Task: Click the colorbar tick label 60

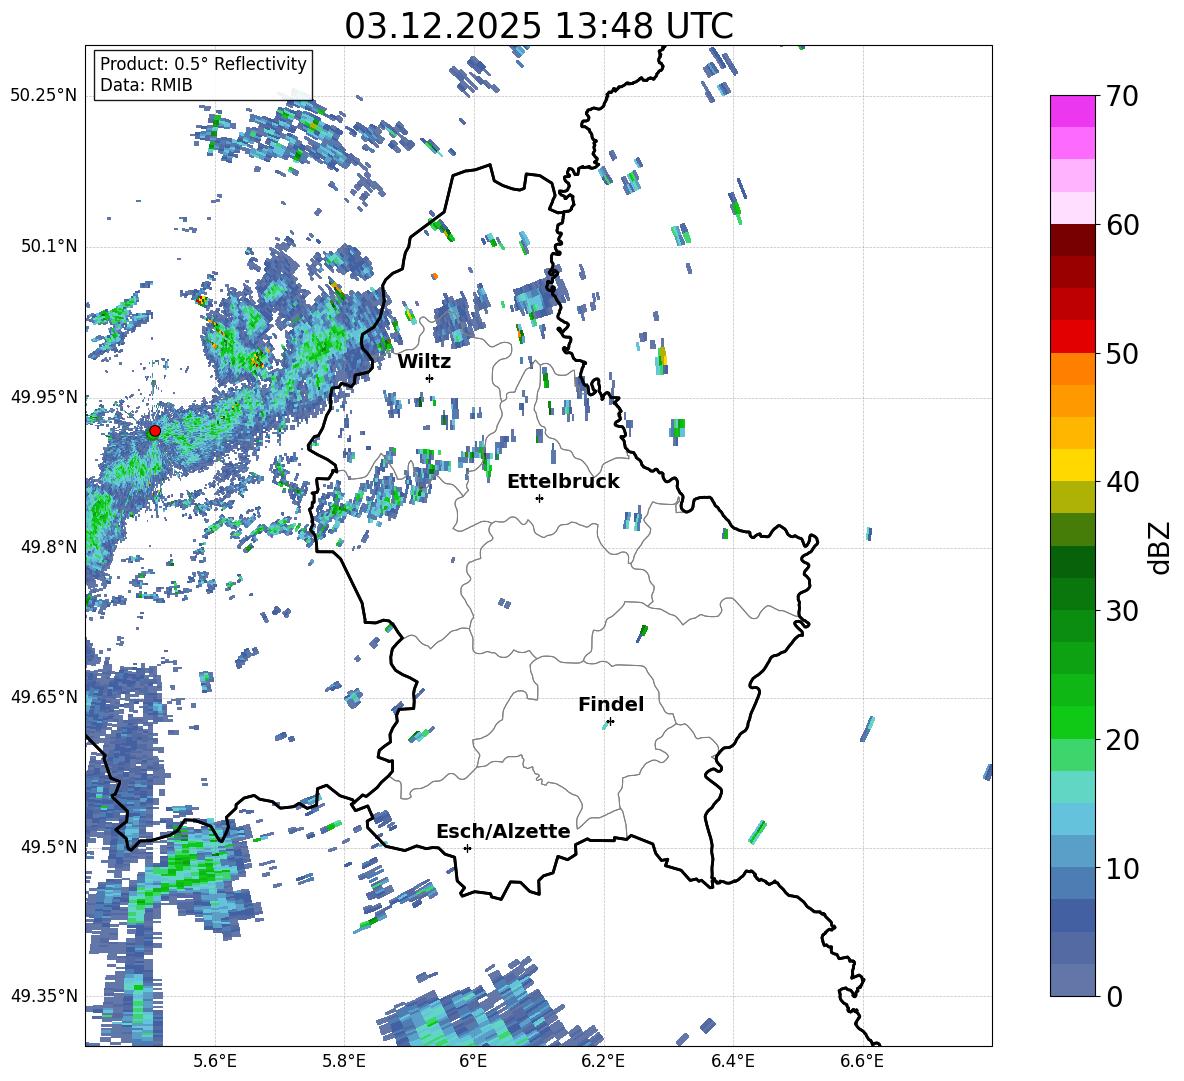Action: click(x=1121, y=225)
